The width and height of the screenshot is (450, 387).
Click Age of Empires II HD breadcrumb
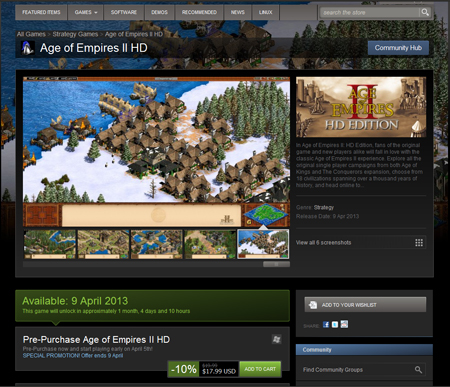pos(134,34)
